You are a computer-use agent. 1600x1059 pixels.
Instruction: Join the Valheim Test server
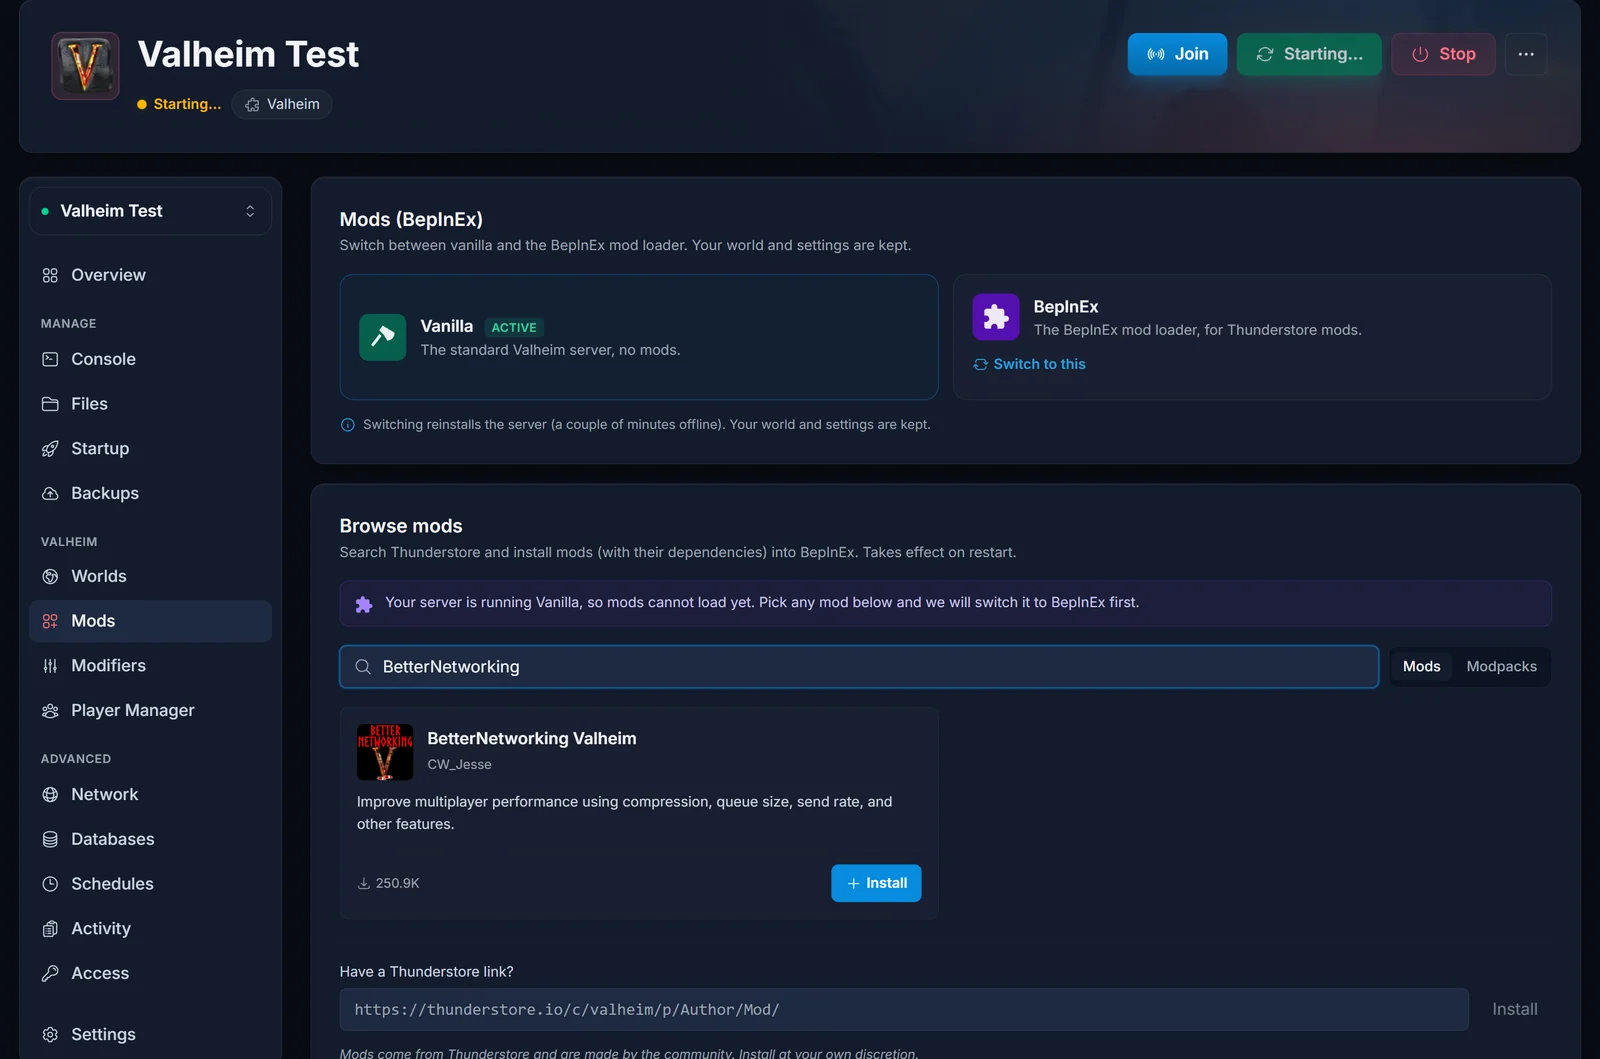point(1177,54)
